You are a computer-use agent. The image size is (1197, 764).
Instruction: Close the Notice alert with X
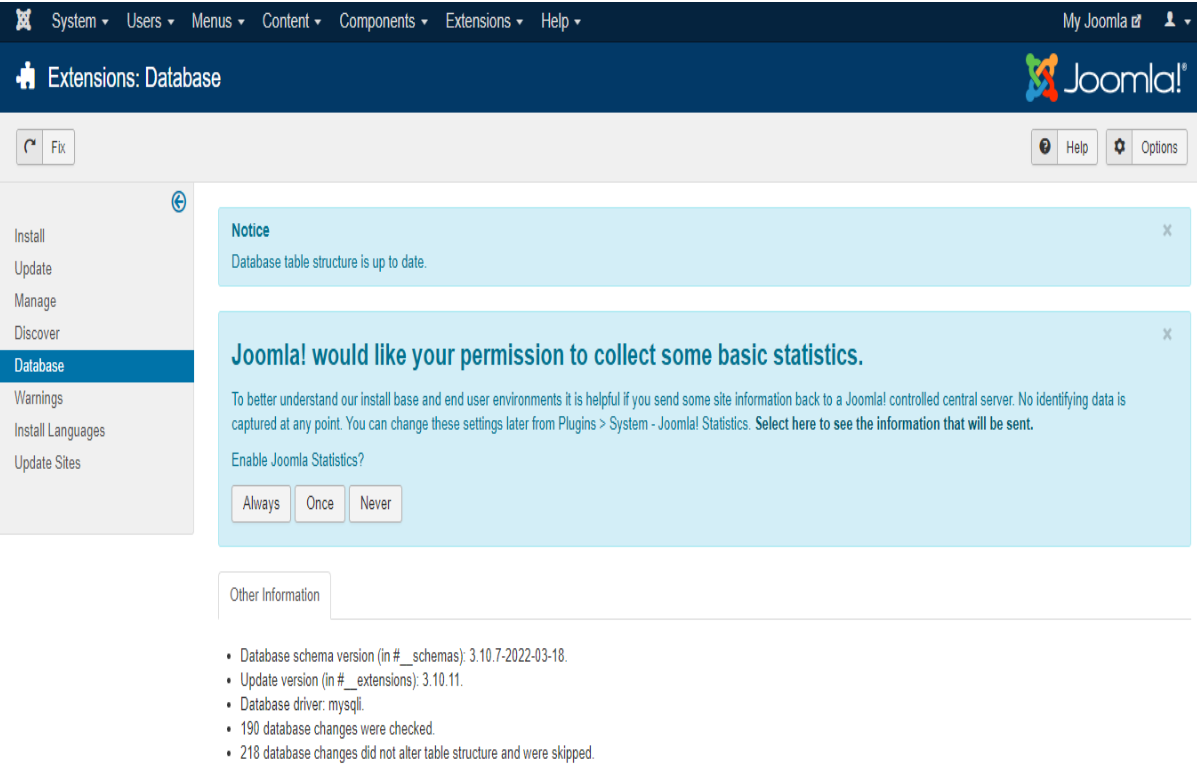point(1166,230)
